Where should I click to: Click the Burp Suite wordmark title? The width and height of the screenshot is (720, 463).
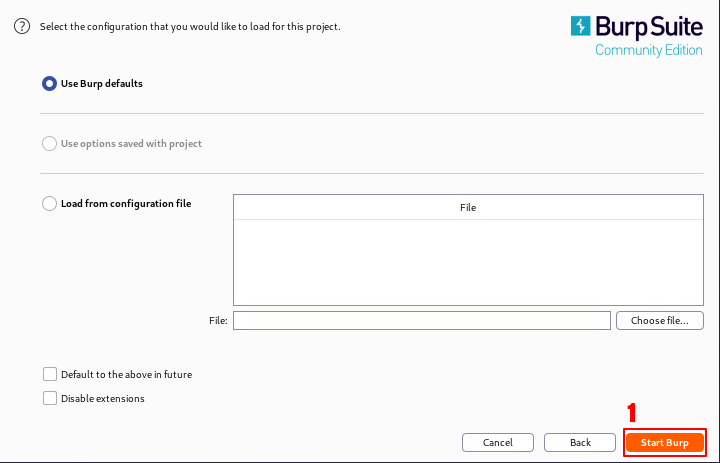pyautogui.click(x=649, y=26)
